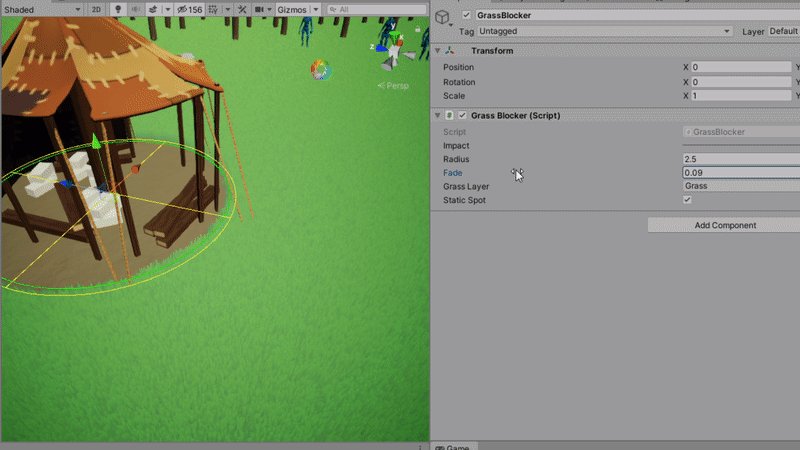Collapse the Transform component foldout
This screenshot has width=800, height=450.
pyautogui.click(x=437, y=51)
